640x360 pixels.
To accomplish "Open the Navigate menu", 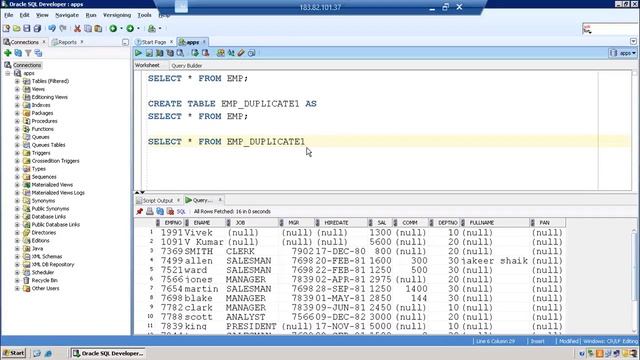I will pos(67,15).
